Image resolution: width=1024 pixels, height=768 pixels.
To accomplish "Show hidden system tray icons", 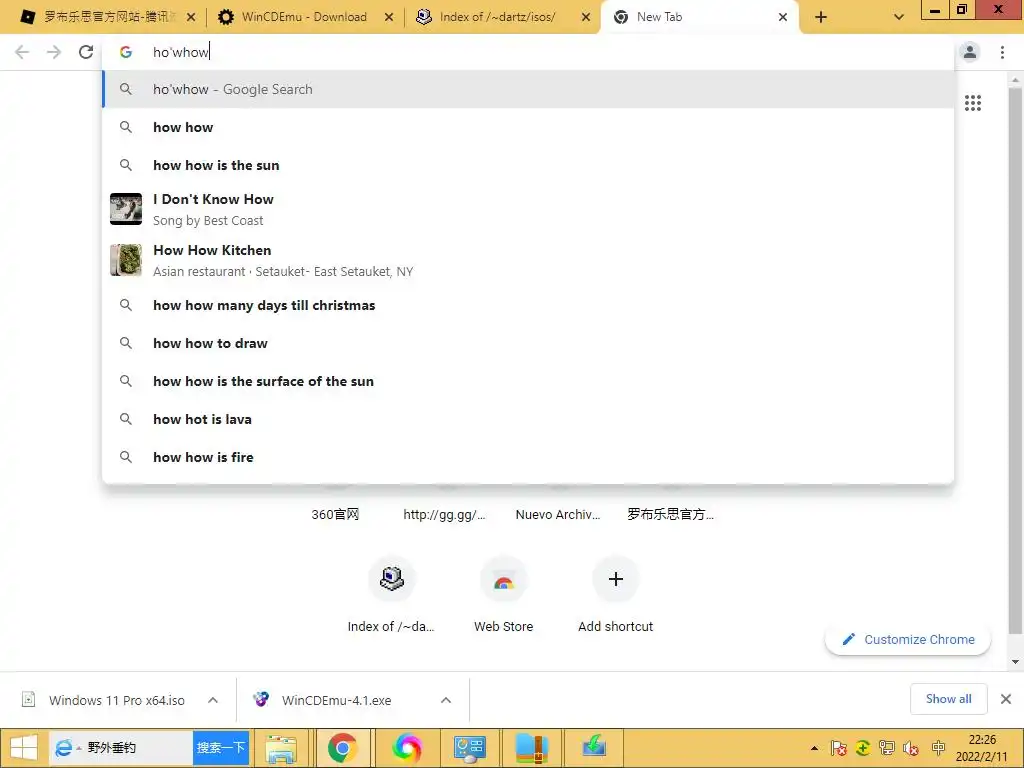I will 814,748.
